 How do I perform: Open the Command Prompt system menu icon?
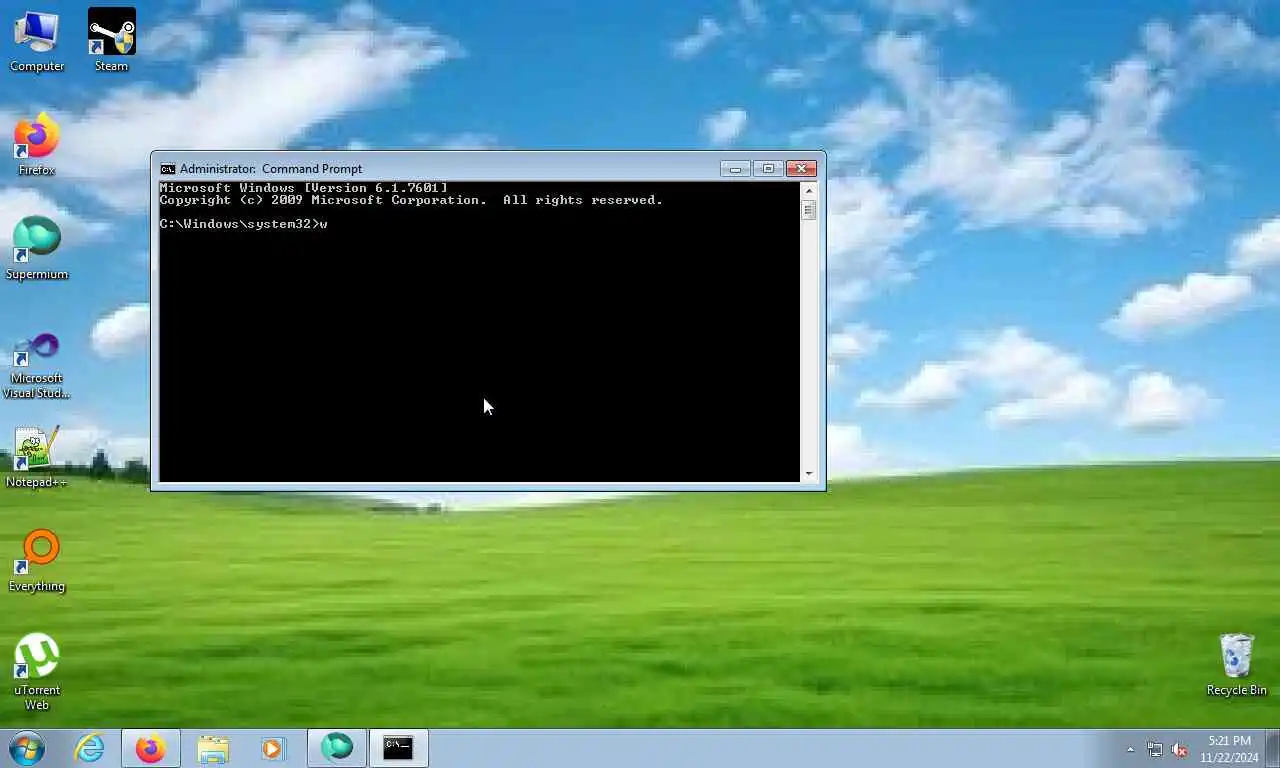tap(168, 169)
